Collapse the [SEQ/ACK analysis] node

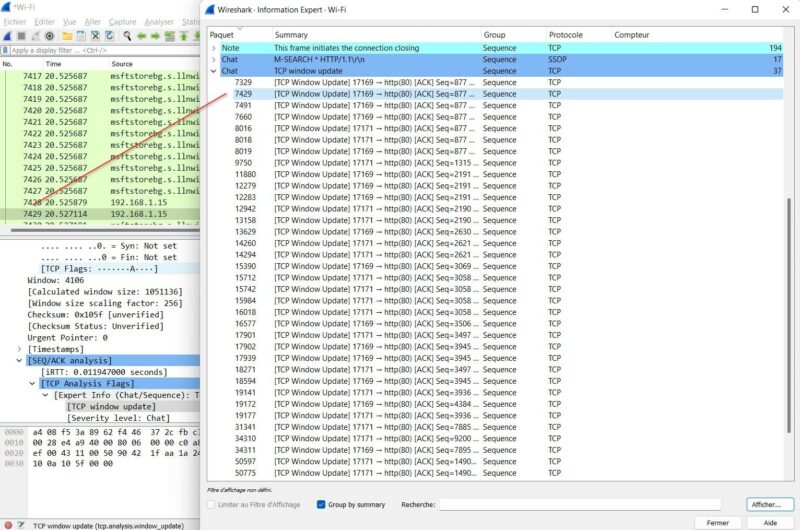click(x=19, y=361)
